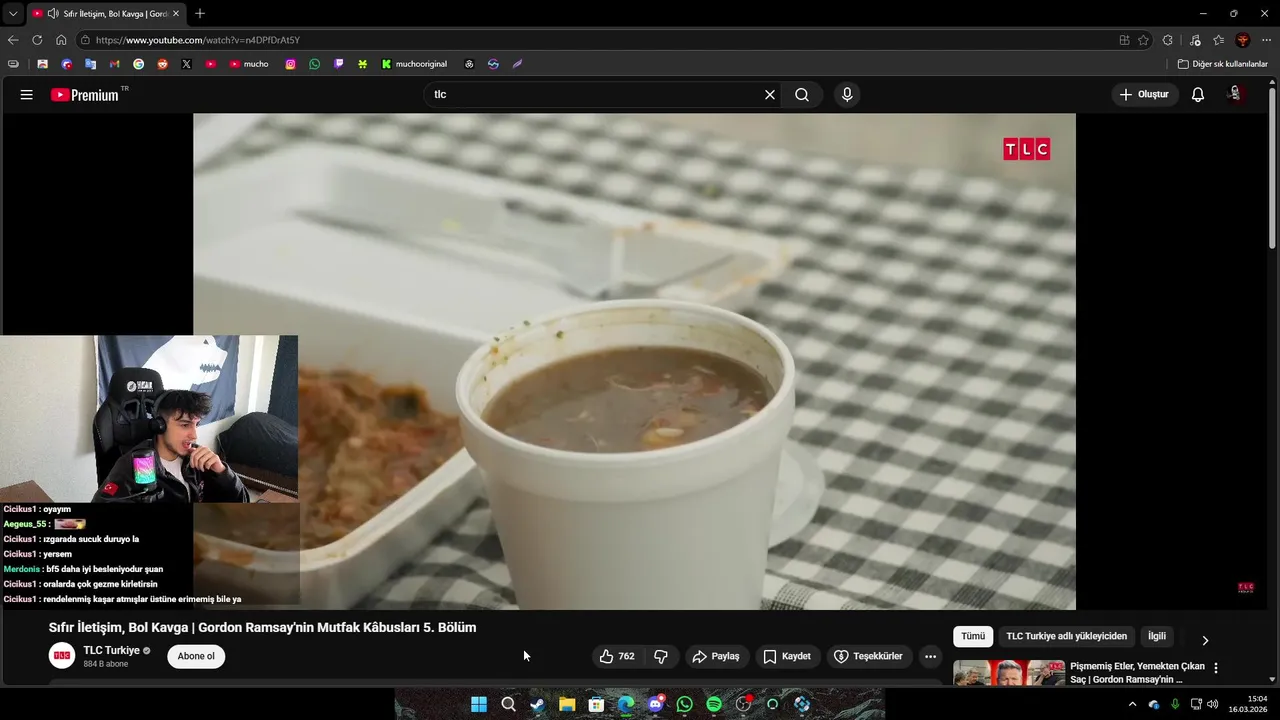Open Windows taskbar search

508,704
